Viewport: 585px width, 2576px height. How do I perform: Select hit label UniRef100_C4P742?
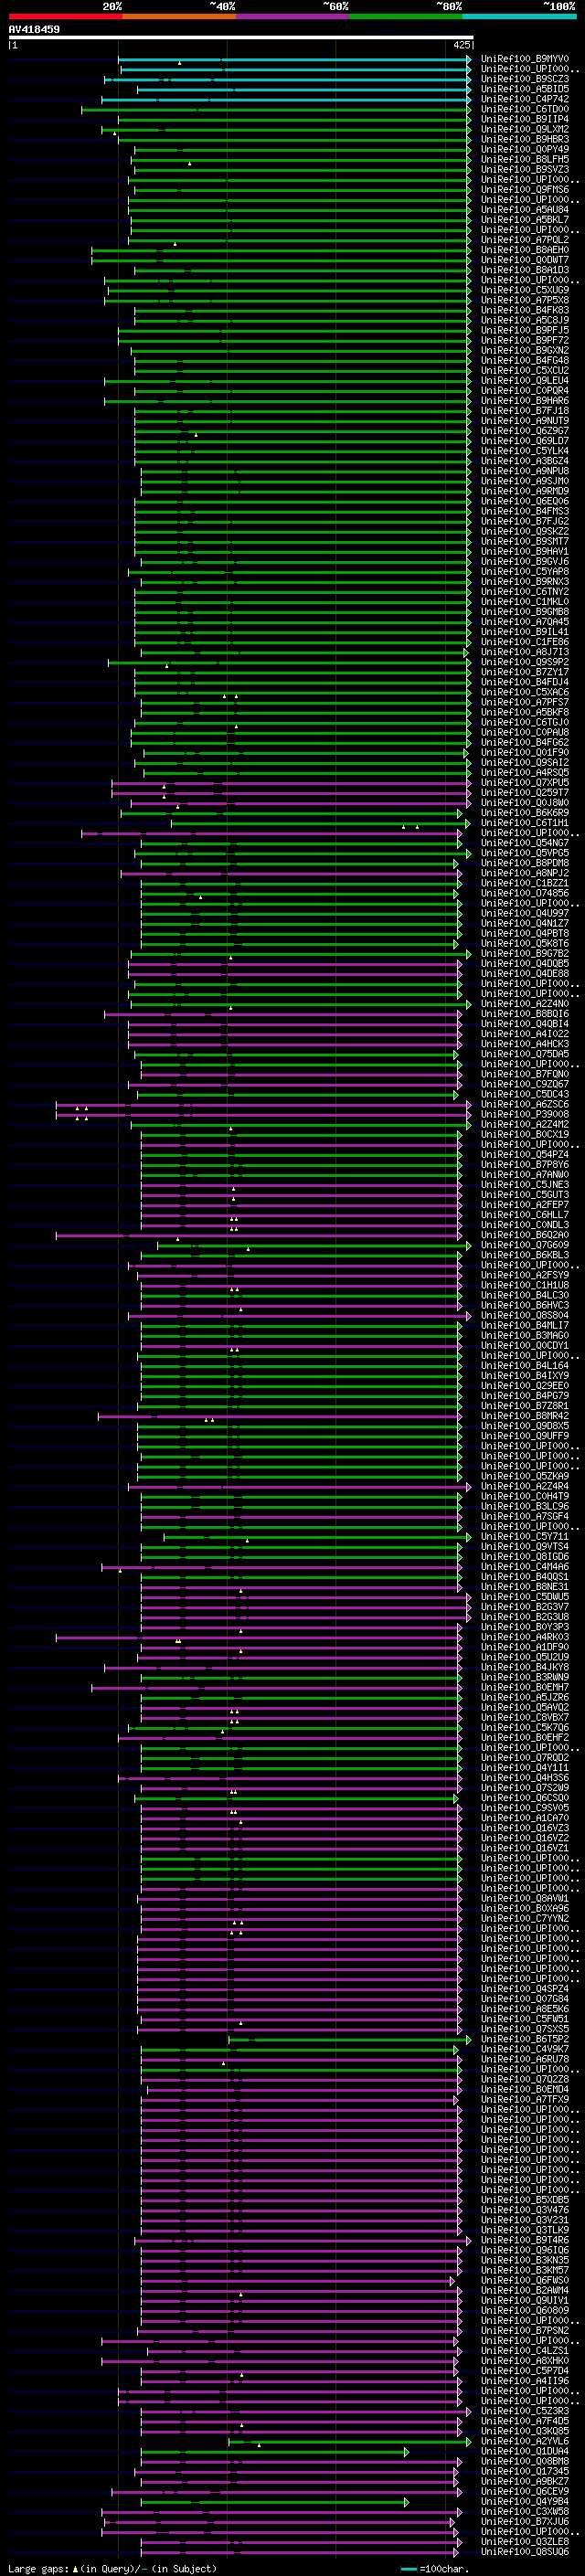[x=525, y=99]
